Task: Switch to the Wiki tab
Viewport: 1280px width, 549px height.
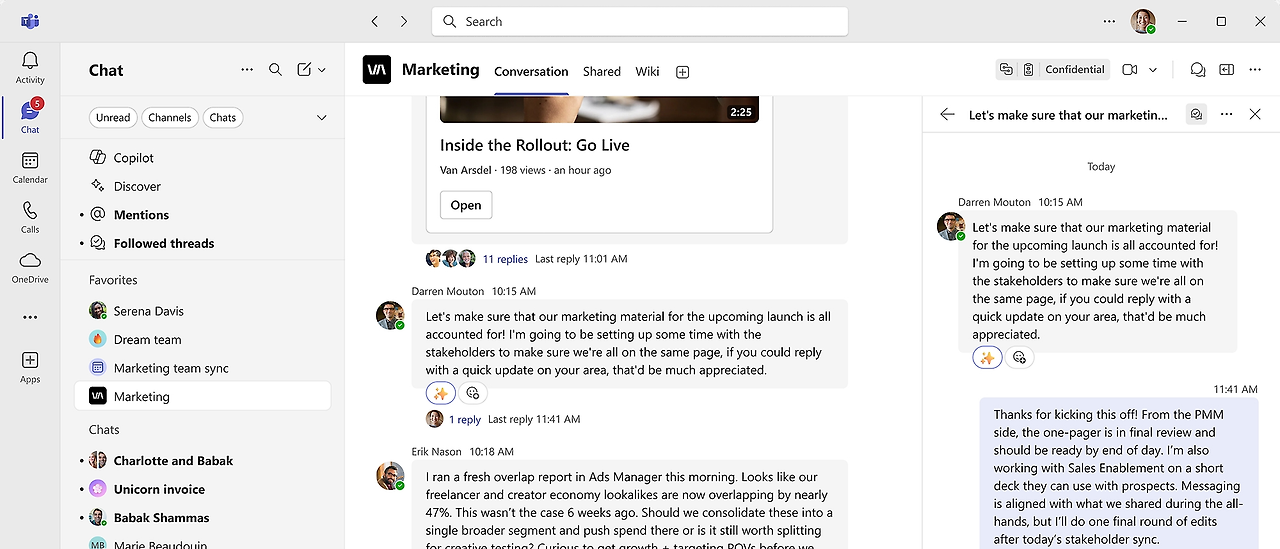Action: pyautogui.click(x=648, y=72)
